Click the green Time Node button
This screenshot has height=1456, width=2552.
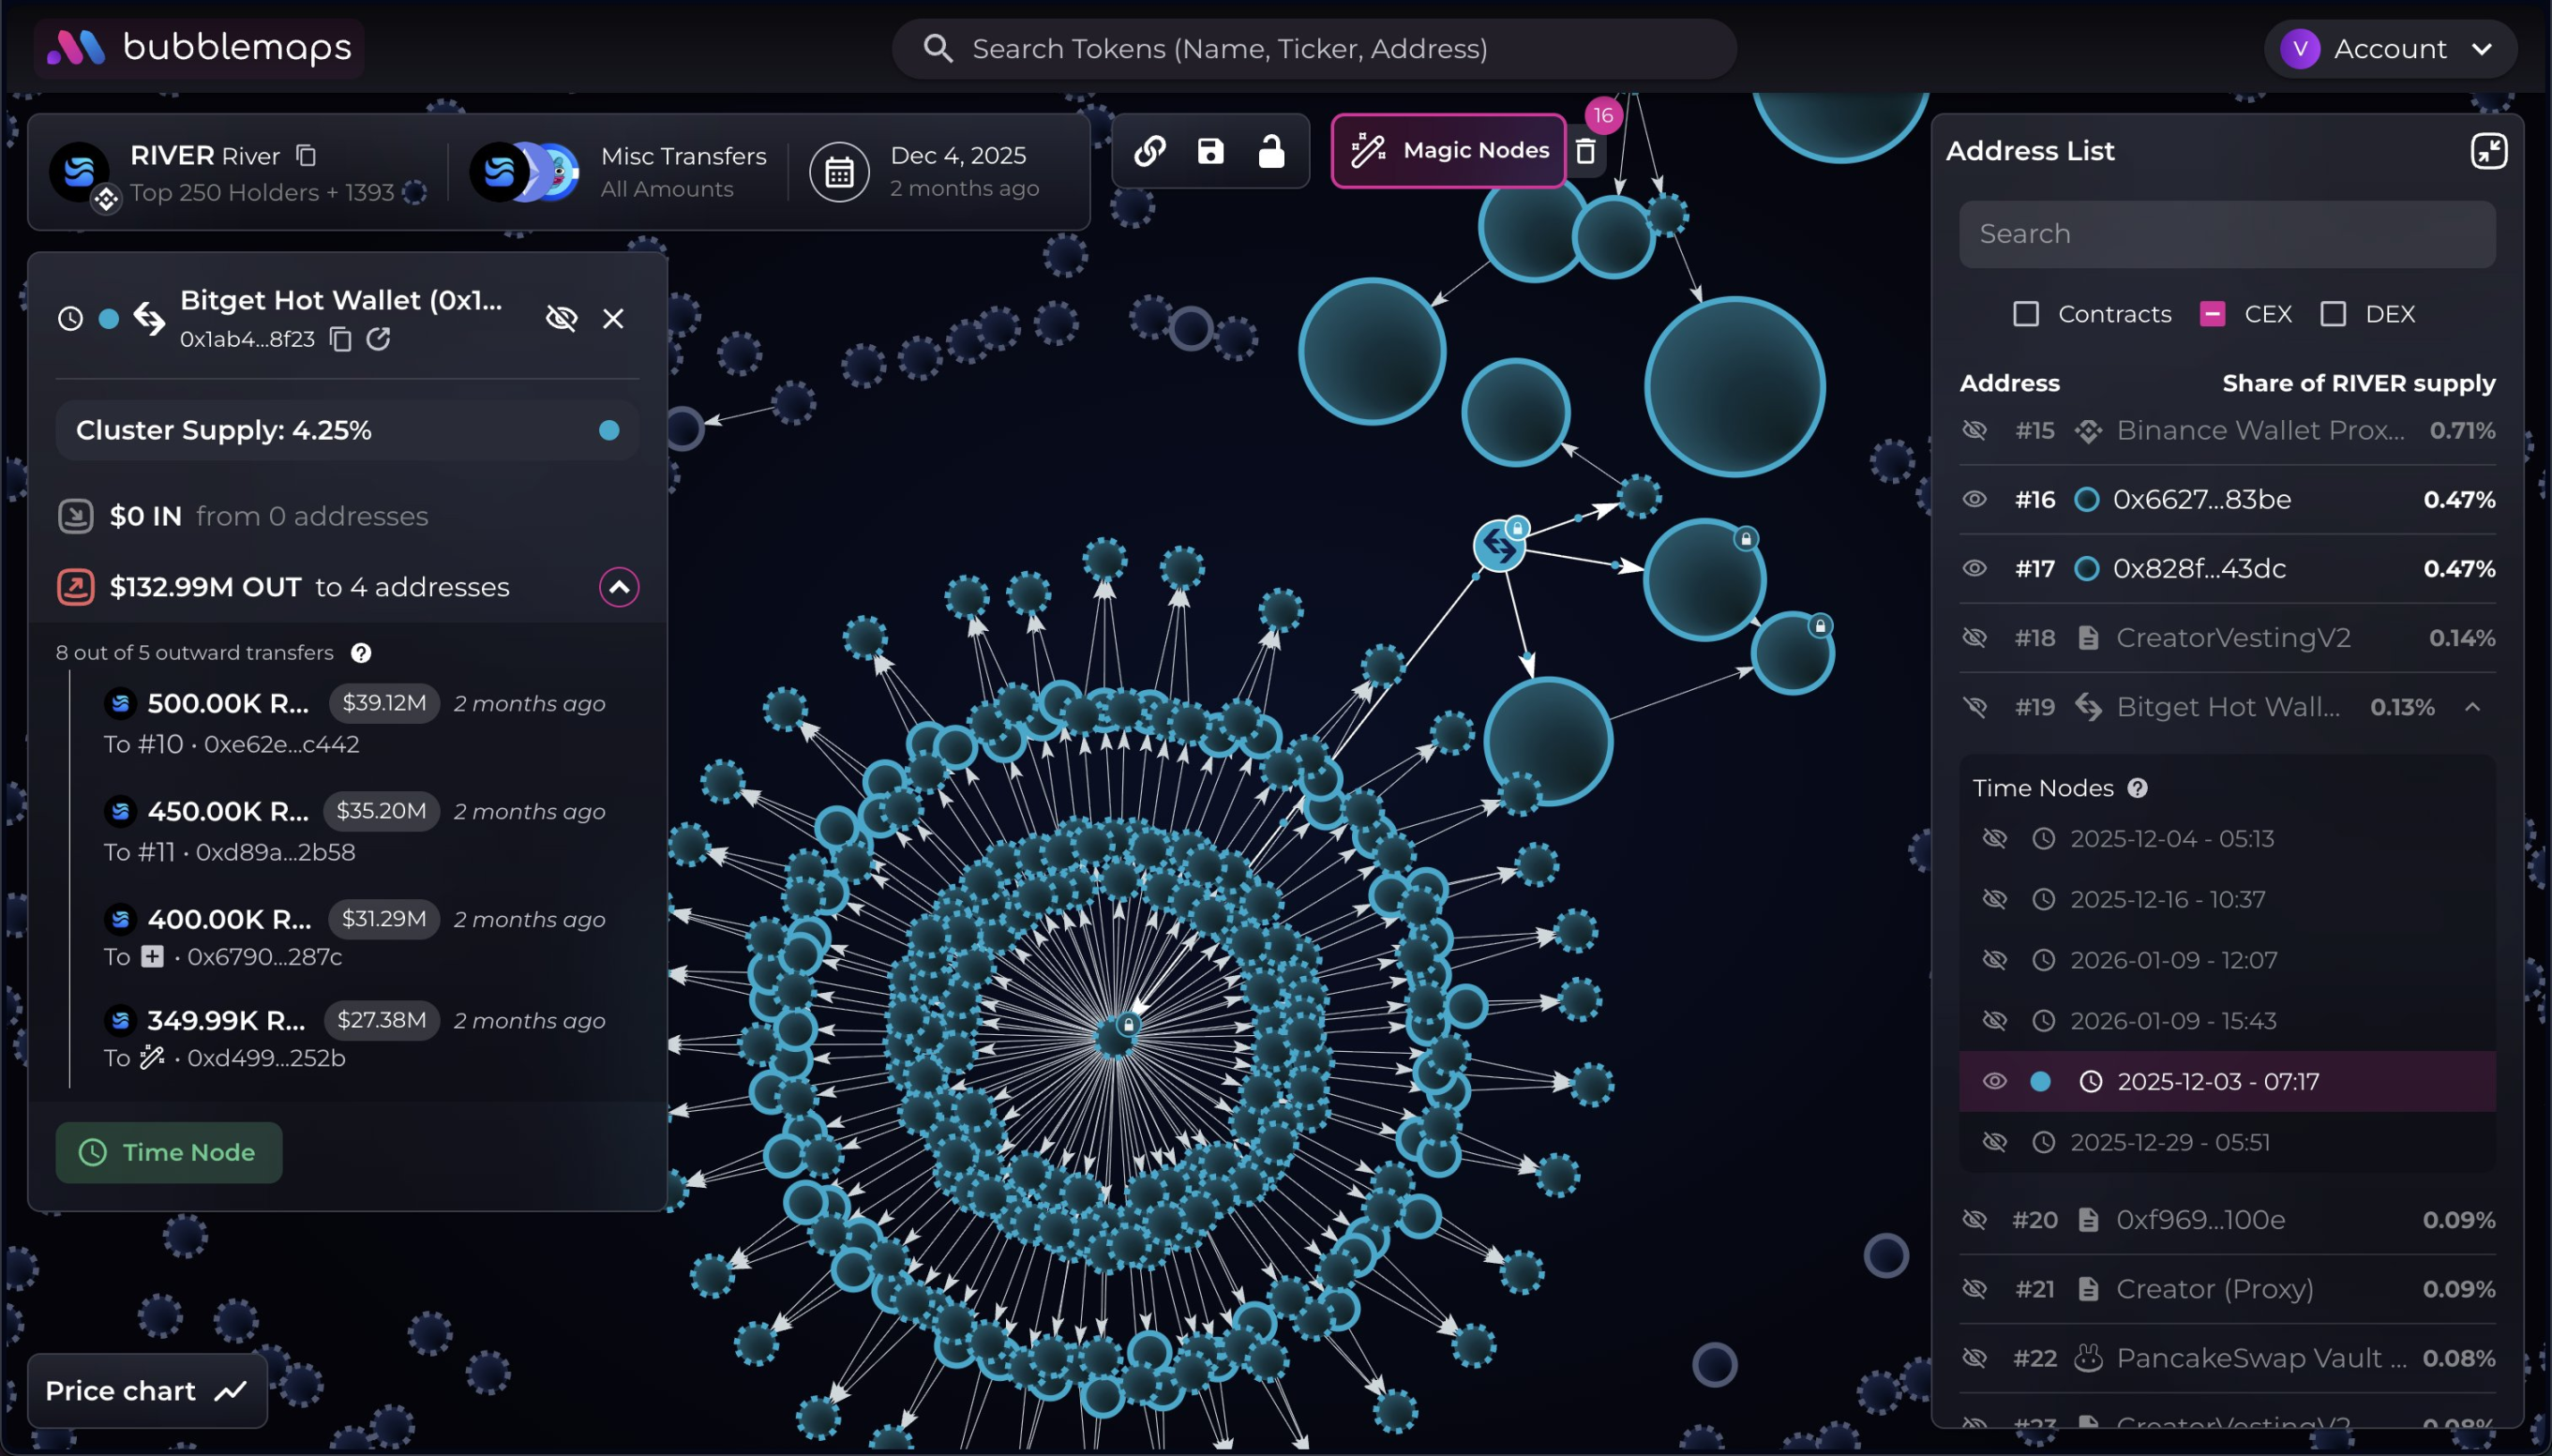(169, 1152)
